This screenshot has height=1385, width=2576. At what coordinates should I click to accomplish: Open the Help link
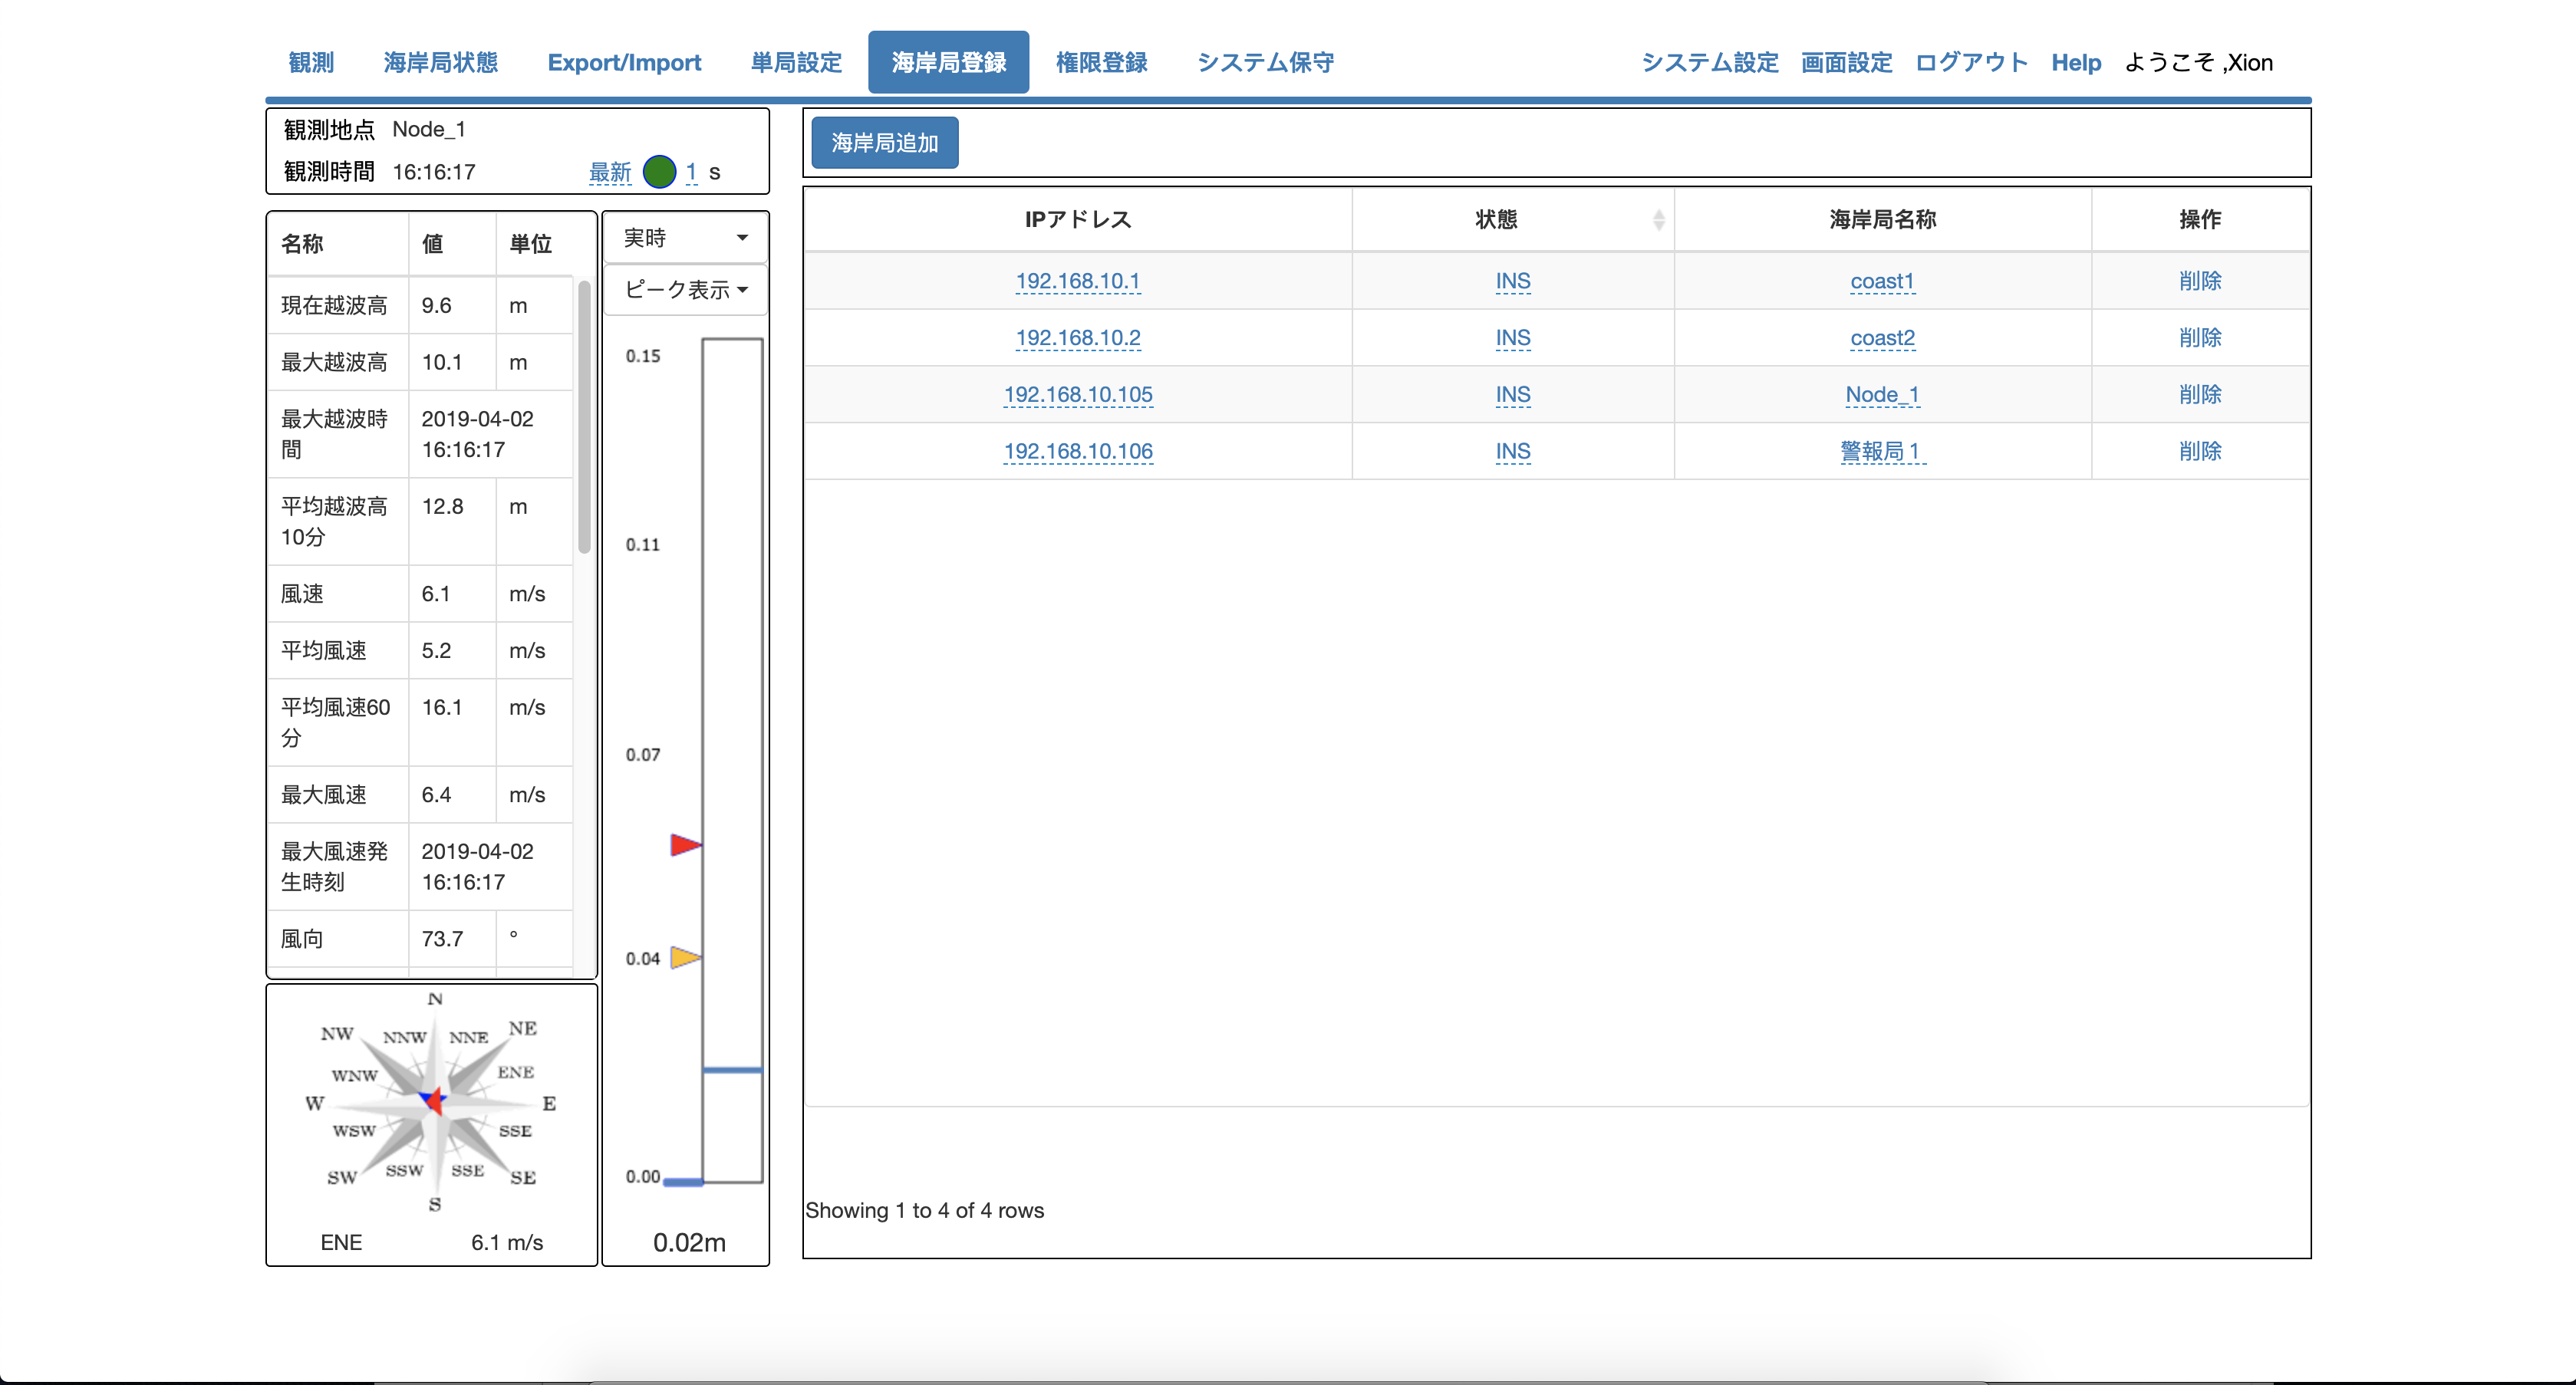2075,62
